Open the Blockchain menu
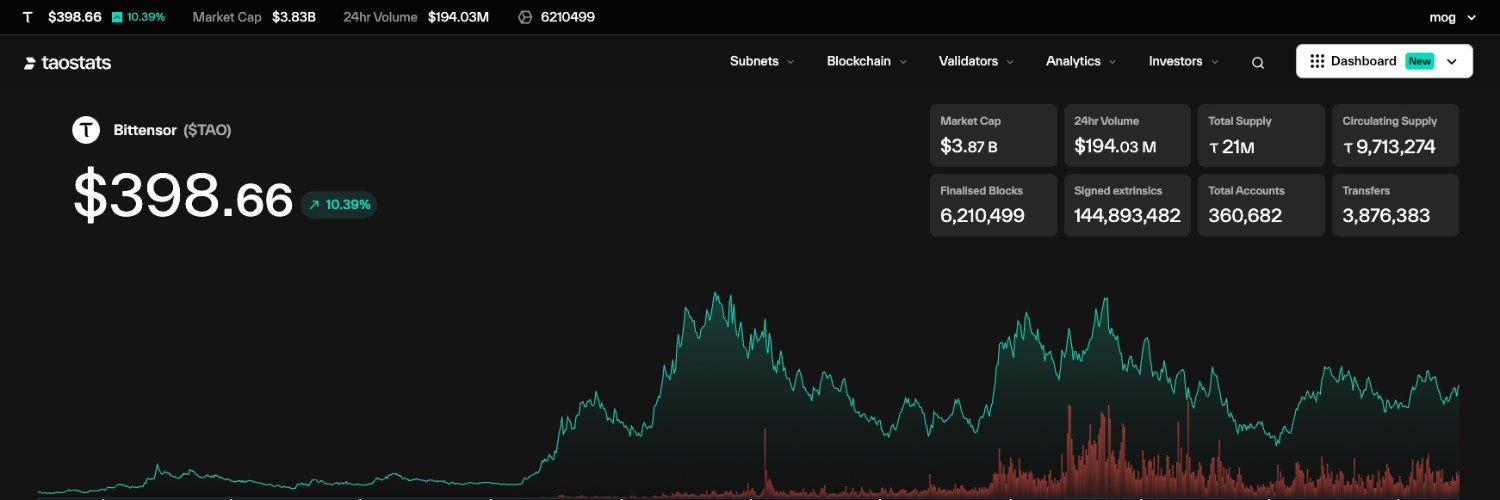Image resolution: width=1500 pixels, height=500 pixels. tap(866, 61)
